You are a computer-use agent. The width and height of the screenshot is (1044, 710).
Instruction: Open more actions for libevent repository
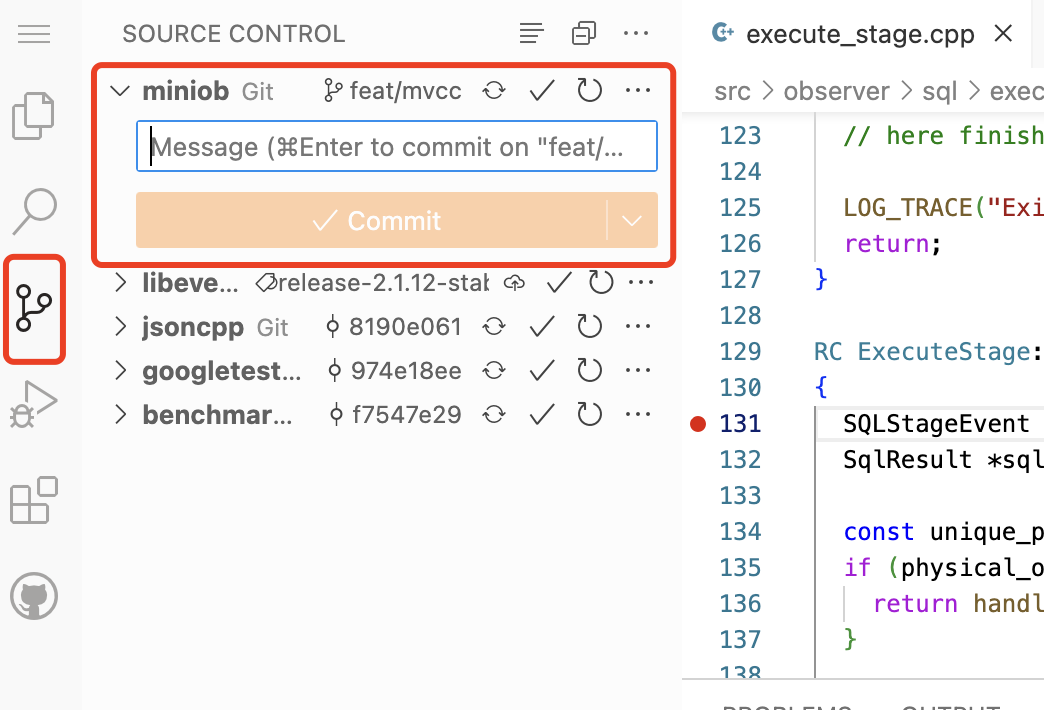click(x=641, y=283)
